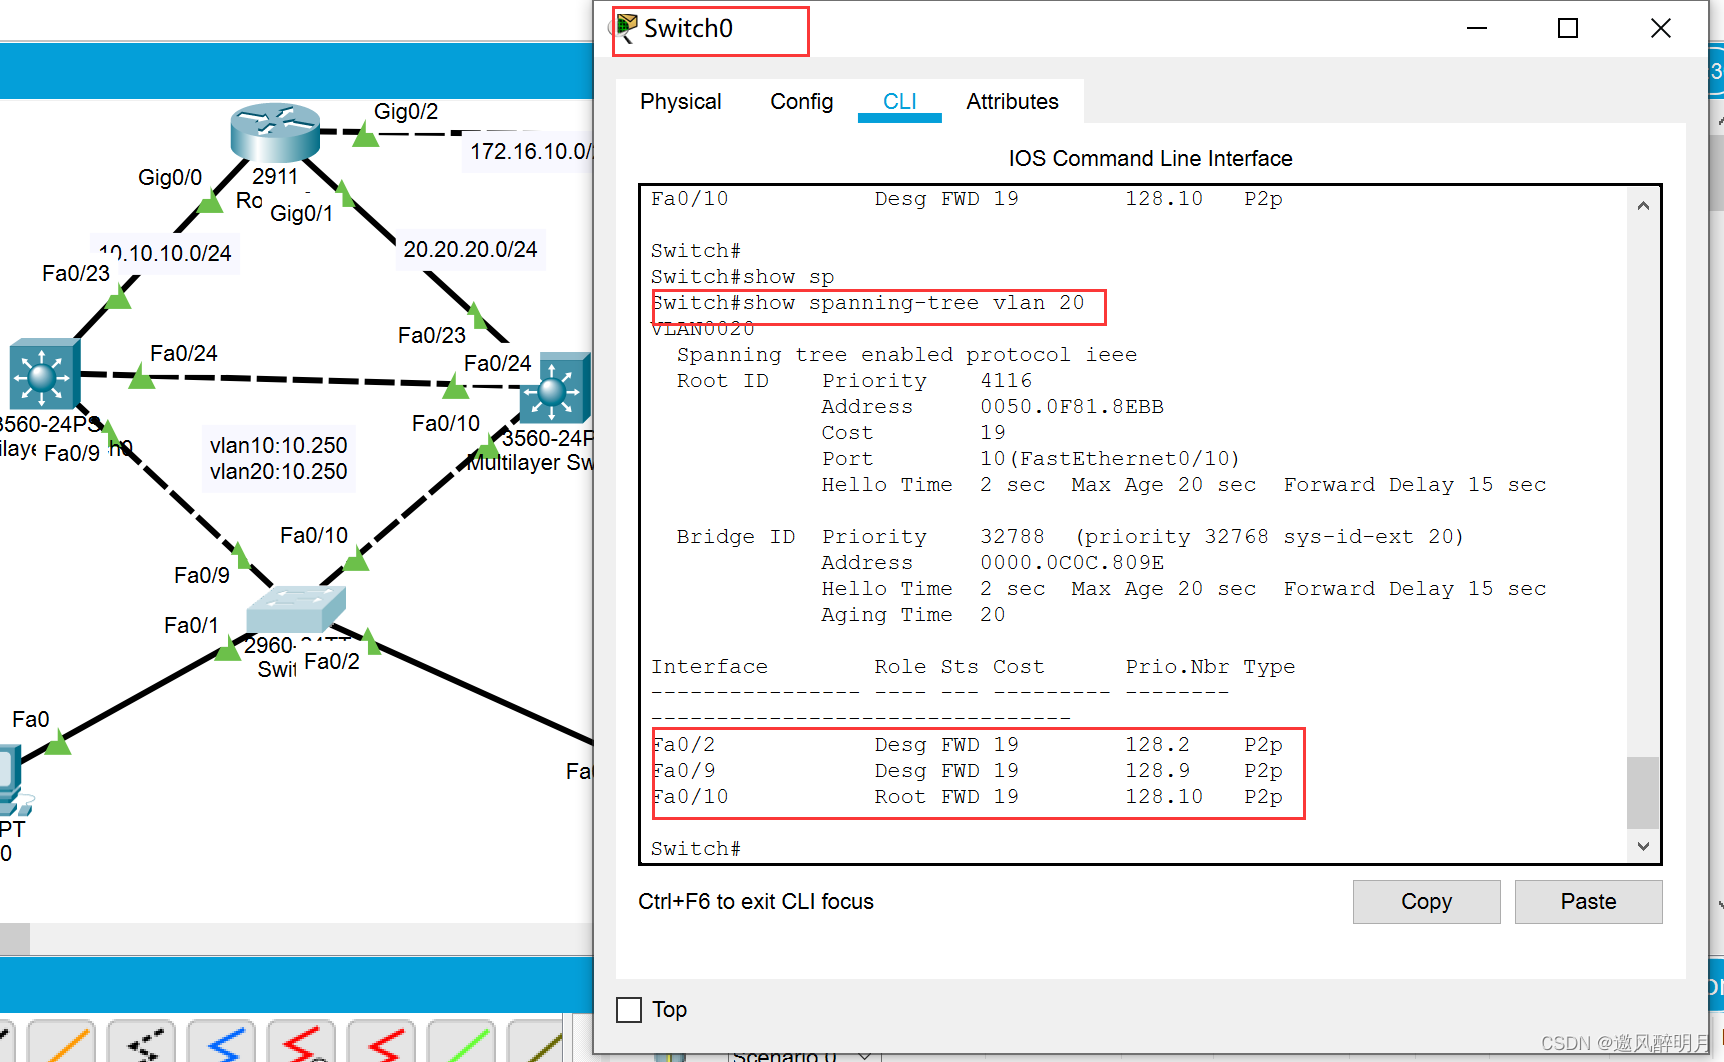Enable the Top checkbox

pyautogui.click(x=629, y=1010)
